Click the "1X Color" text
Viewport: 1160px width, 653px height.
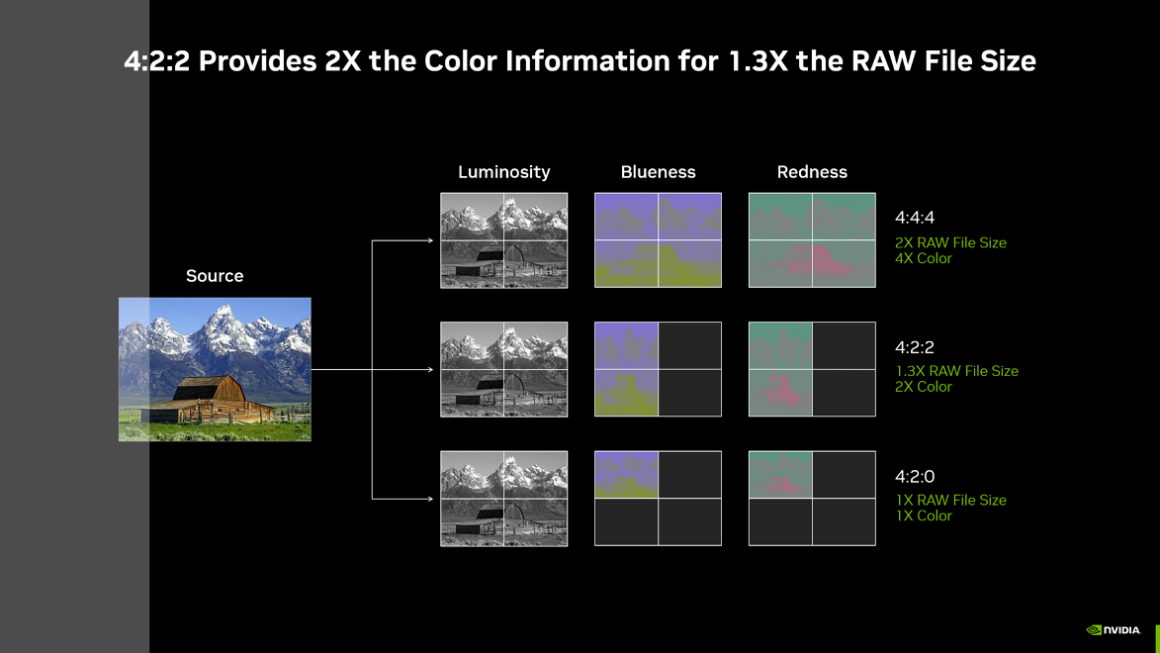click(x=923, y=516)
